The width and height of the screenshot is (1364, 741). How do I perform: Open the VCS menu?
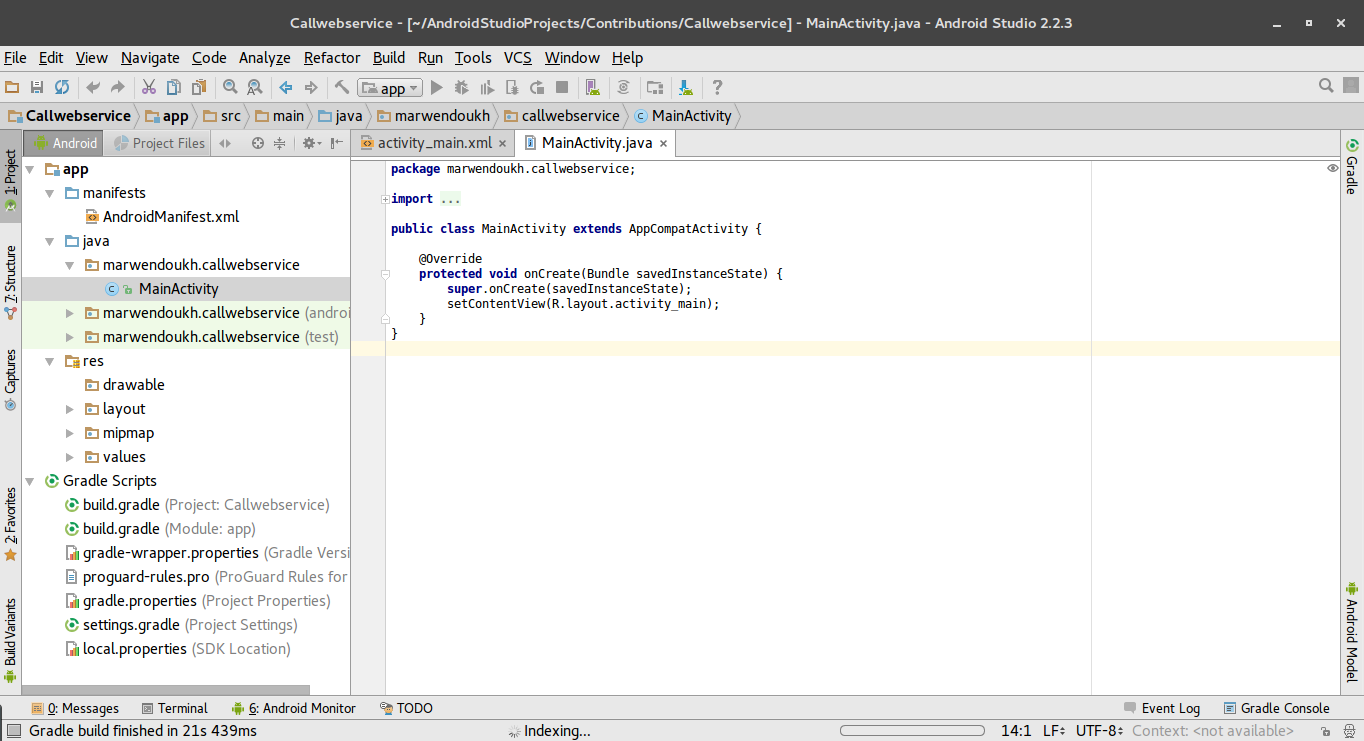point(518,58)
